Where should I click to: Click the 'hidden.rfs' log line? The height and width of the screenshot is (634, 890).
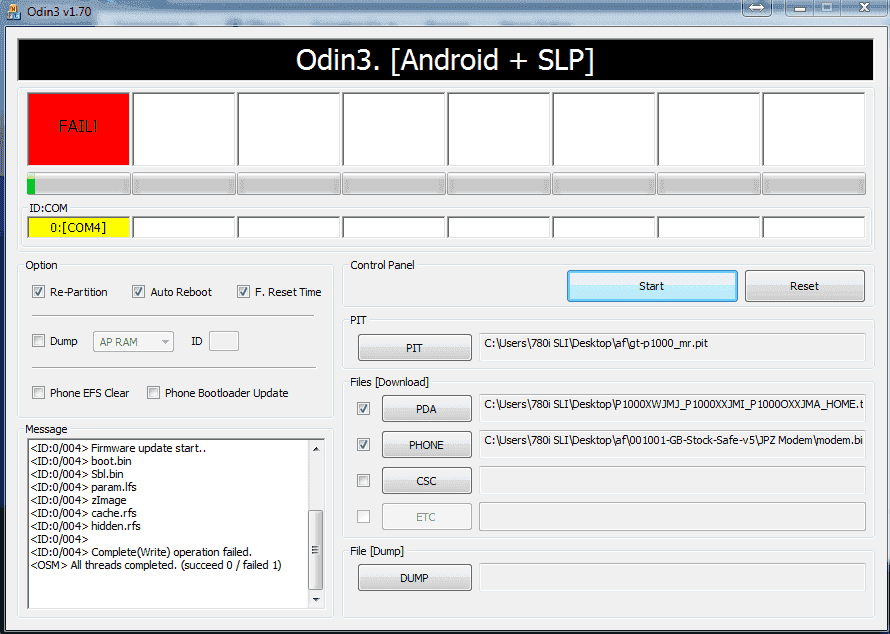[x=86, y=526]
